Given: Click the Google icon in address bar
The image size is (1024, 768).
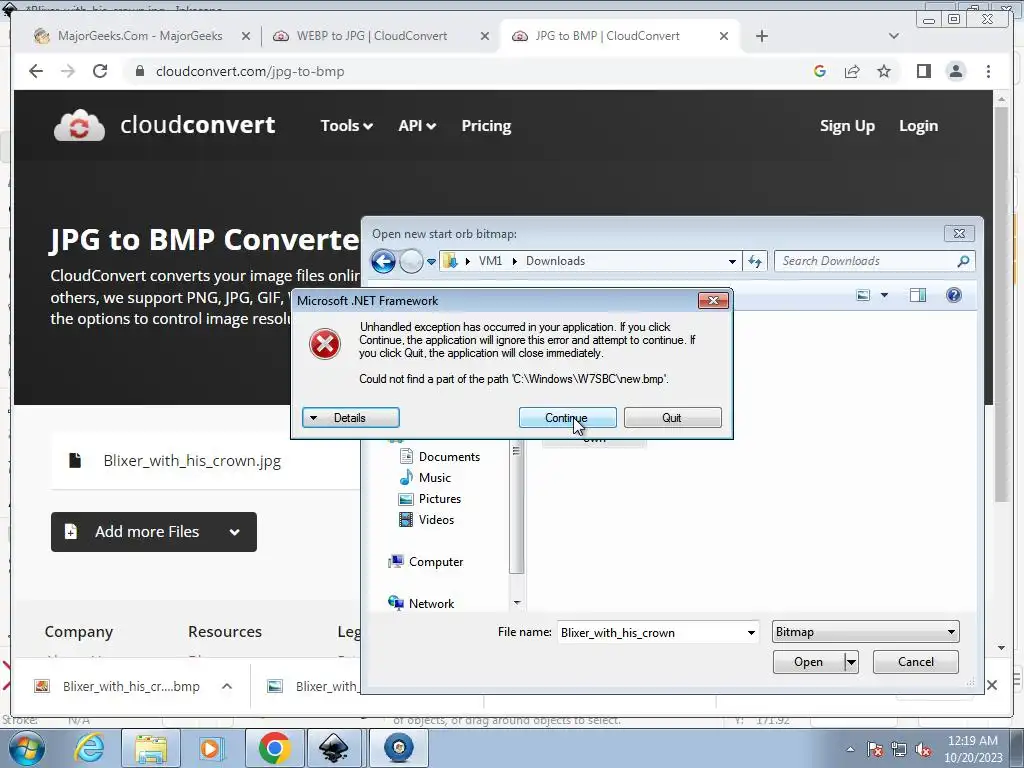Looking at the screenshot, I should pos(820,71).
